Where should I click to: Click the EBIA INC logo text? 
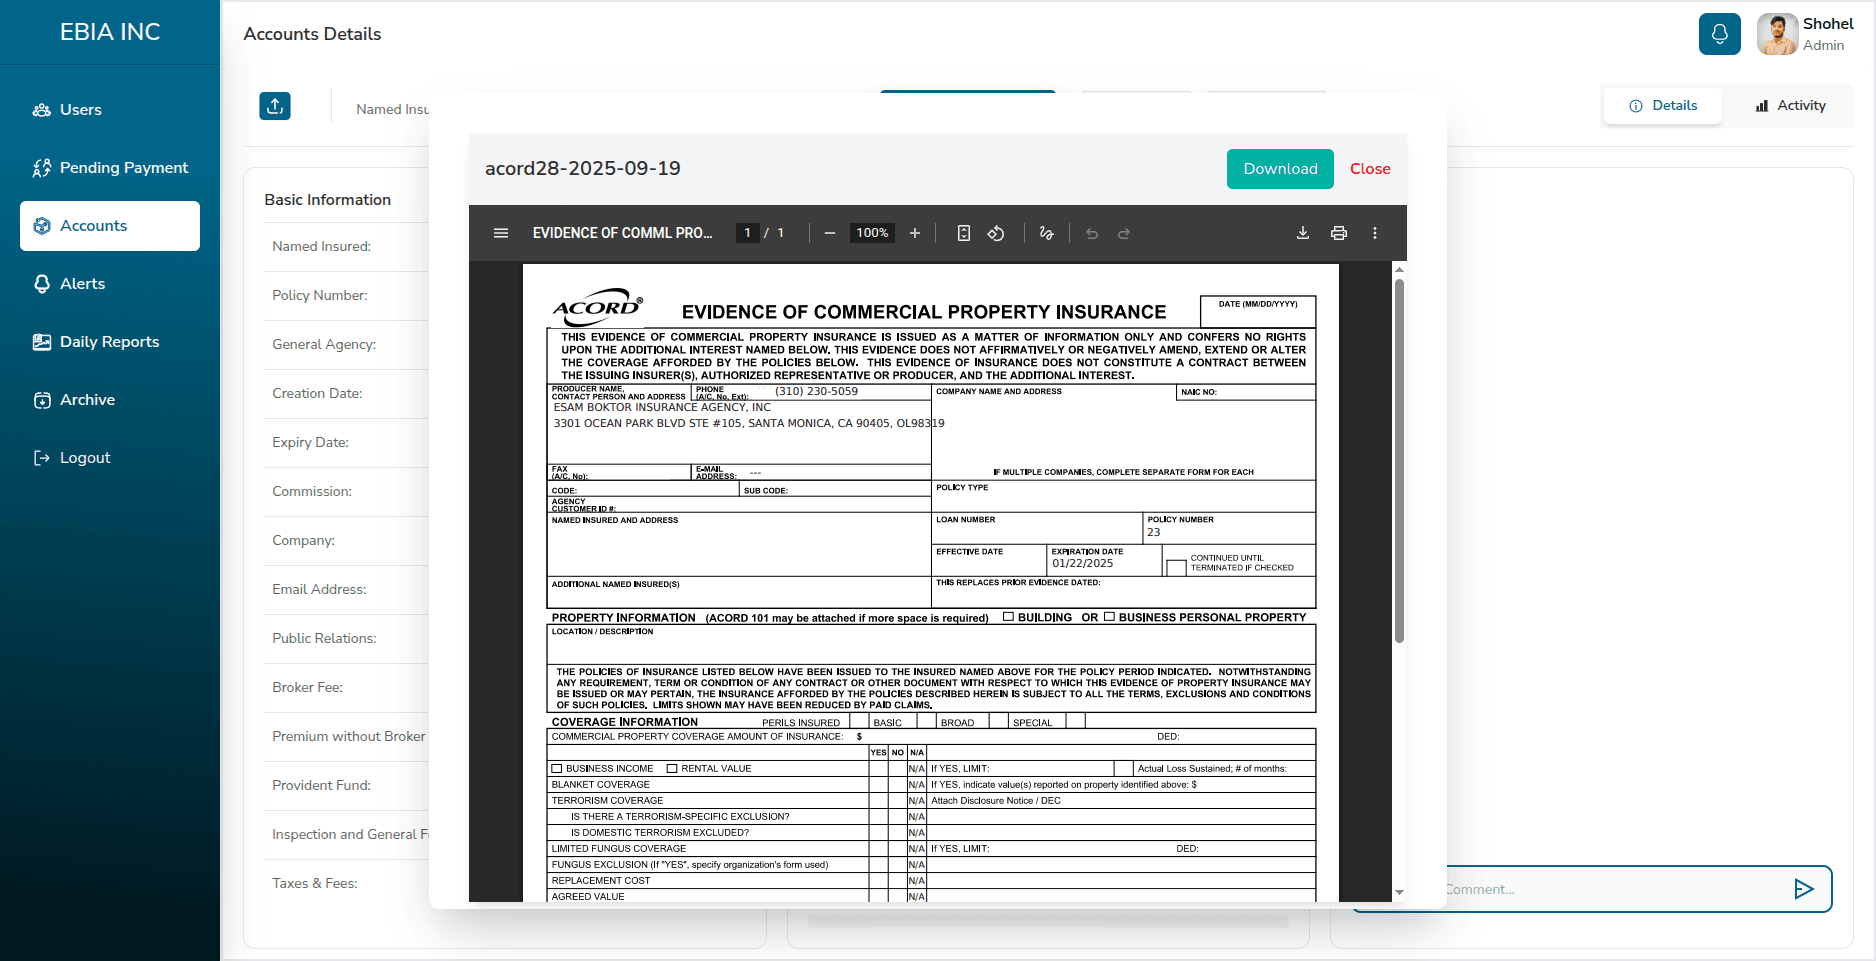110,32
